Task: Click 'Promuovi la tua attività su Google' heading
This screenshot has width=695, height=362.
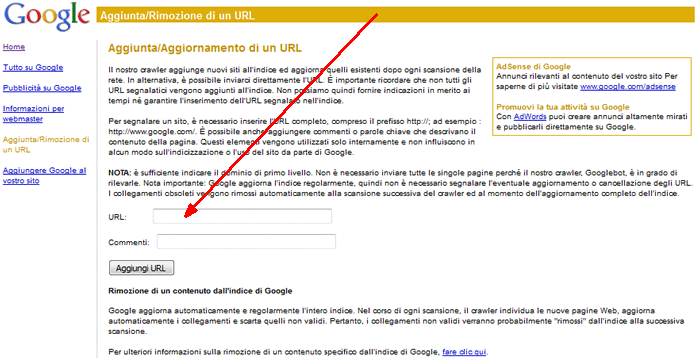Action: point(562,107)
